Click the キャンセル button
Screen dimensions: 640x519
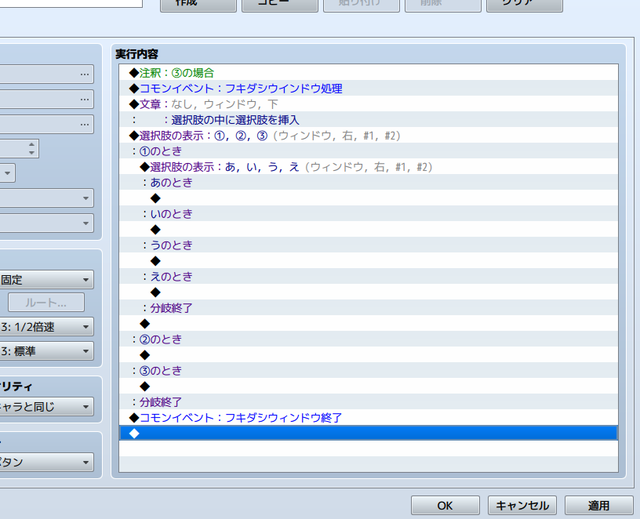(x=522, y=506)
